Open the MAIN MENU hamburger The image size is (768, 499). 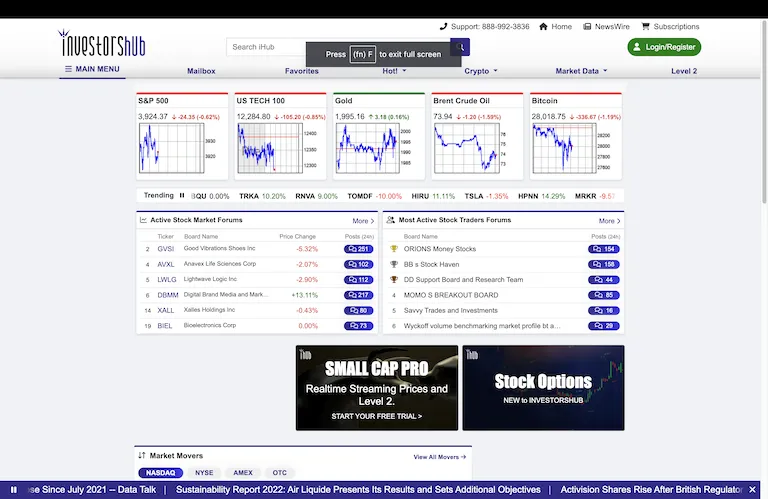(92, 70)
